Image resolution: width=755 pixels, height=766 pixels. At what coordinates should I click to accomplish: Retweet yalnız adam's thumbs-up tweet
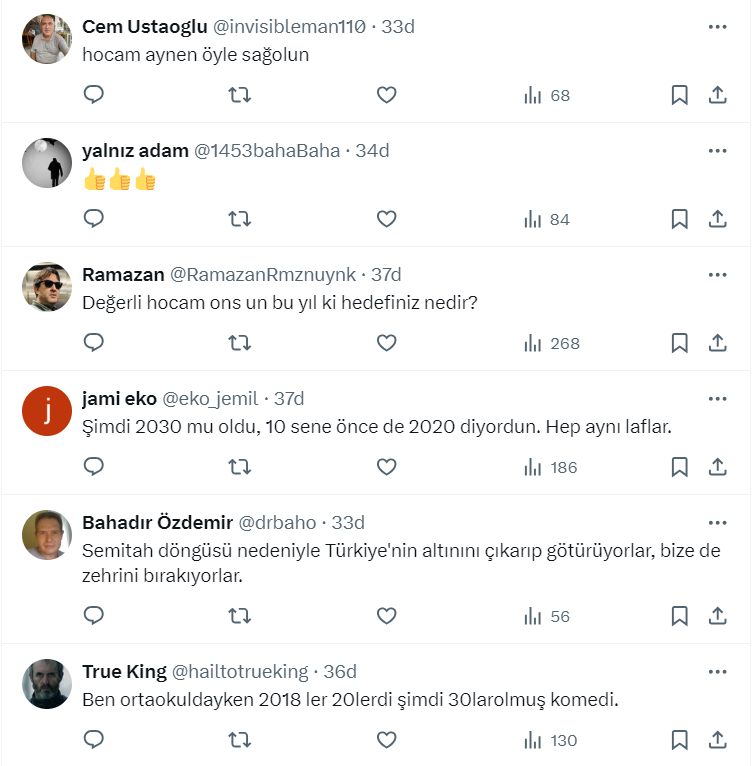(x=240, y=219)
